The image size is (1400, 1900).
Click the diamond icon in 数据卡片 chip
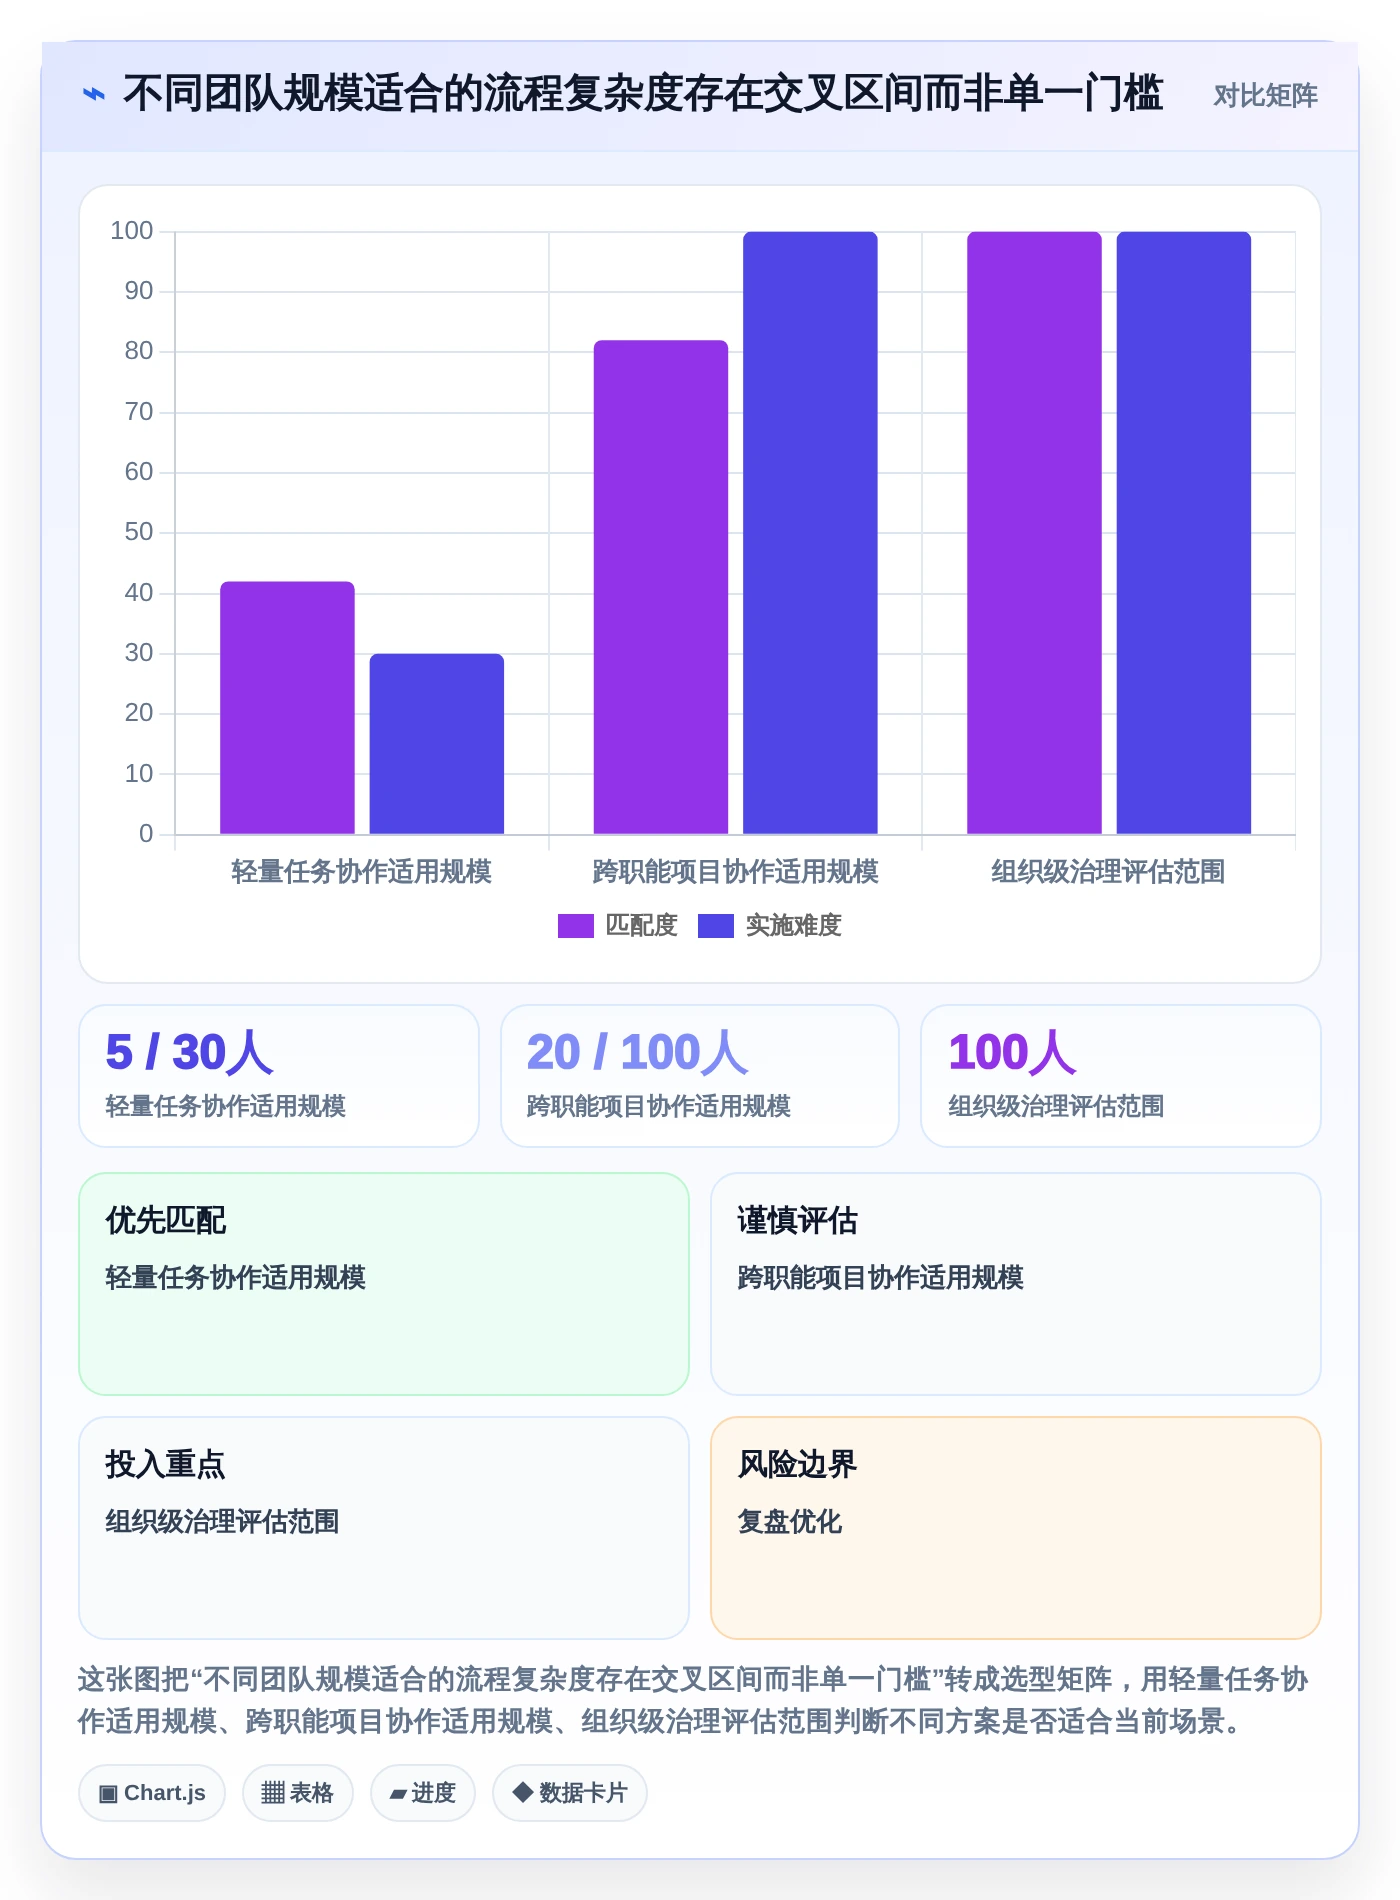click(x=522, y=1792)
